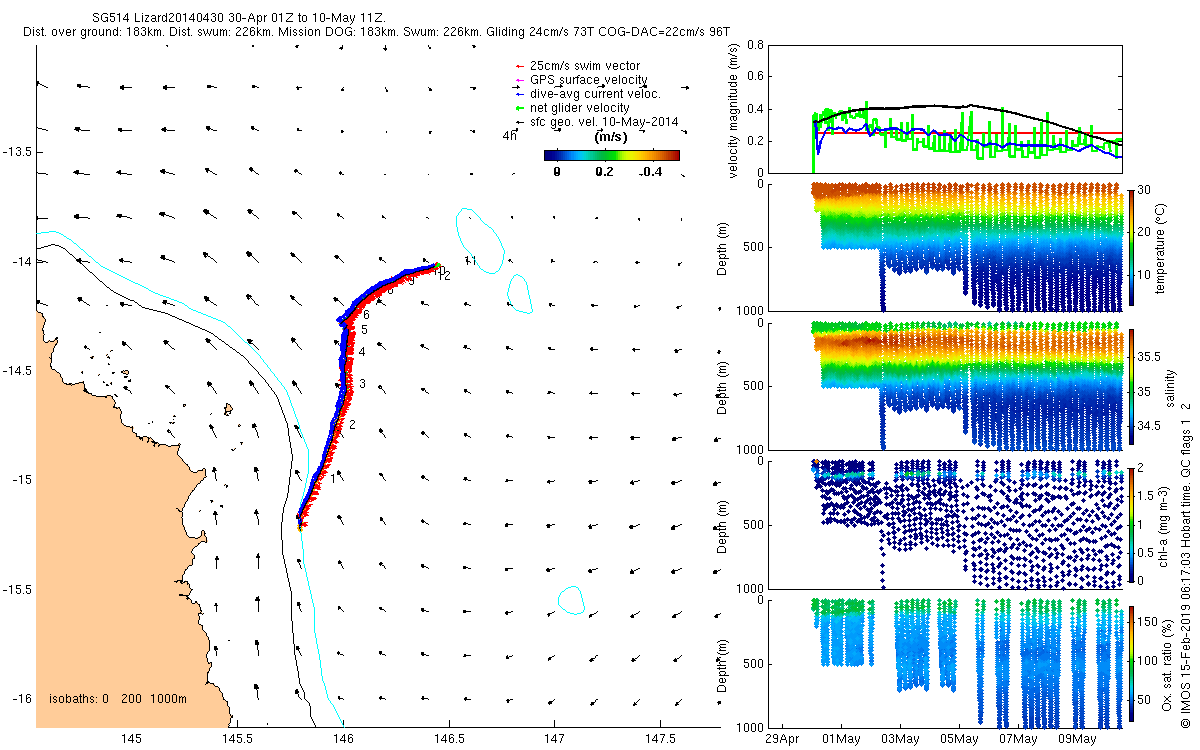Click the 'Depth (m)' label of the chl-a panel
The image size is (1200, 750).
[724, 525]
